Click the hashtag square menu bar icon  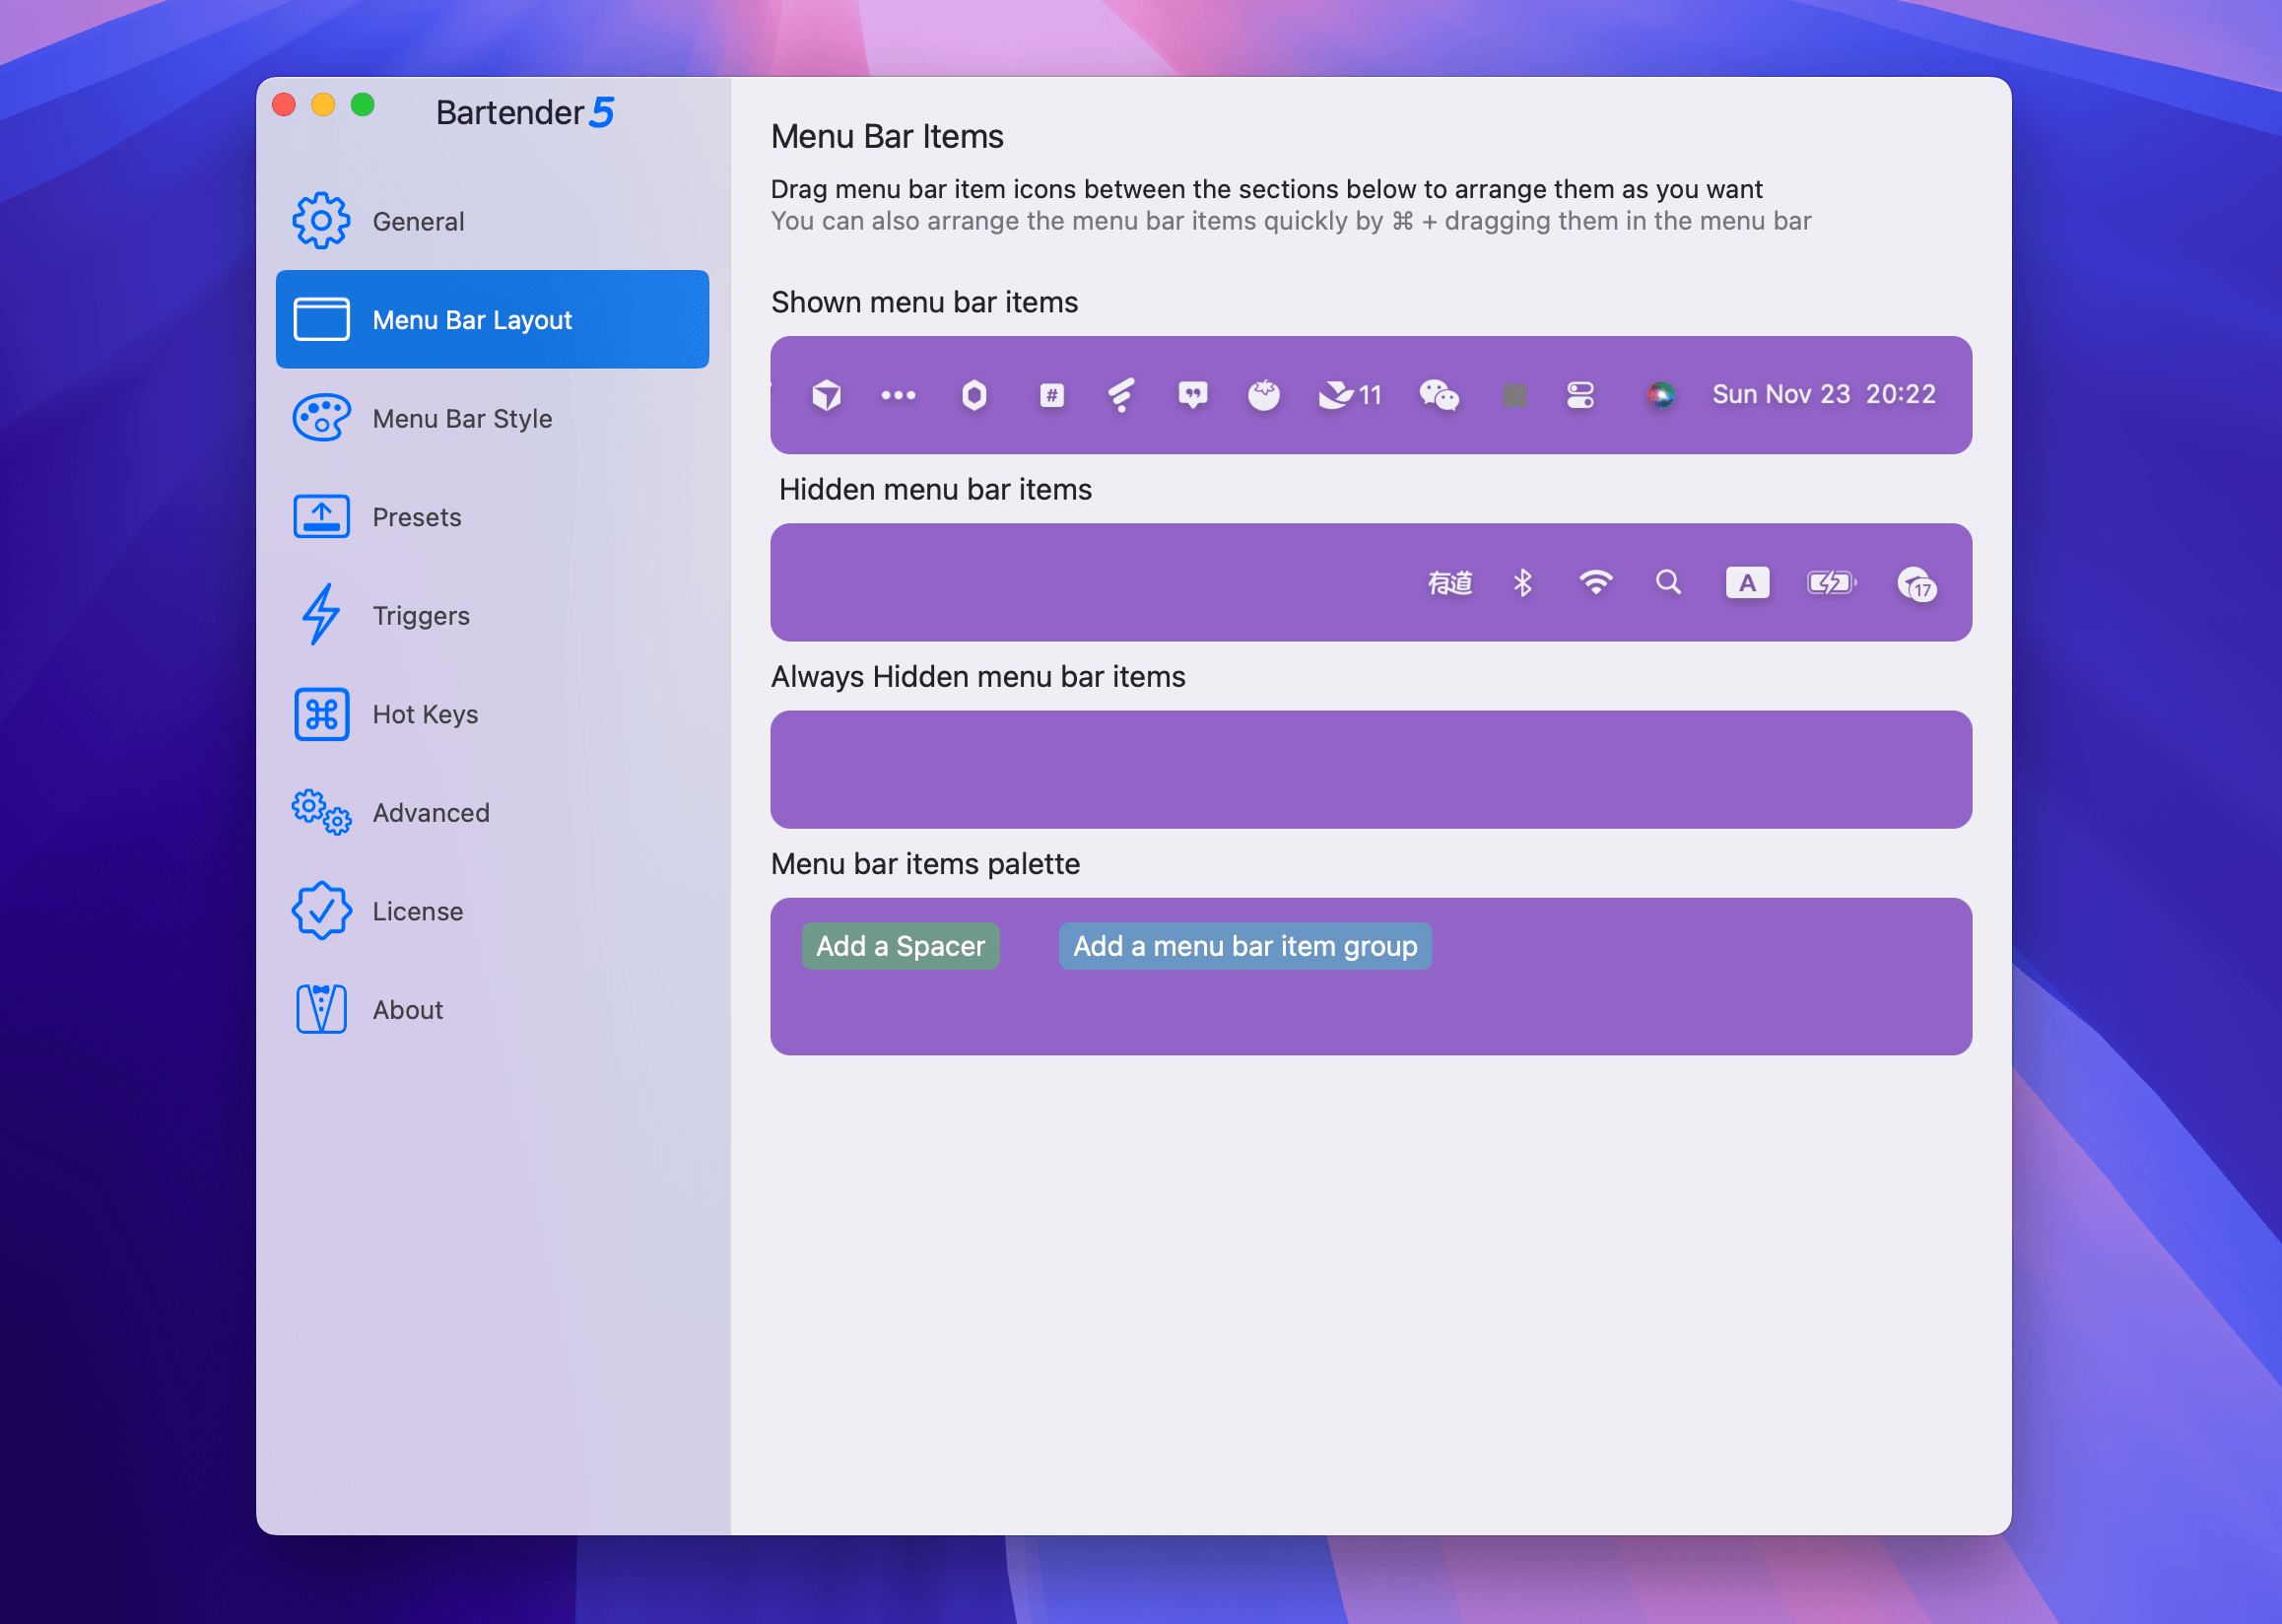1051,395
